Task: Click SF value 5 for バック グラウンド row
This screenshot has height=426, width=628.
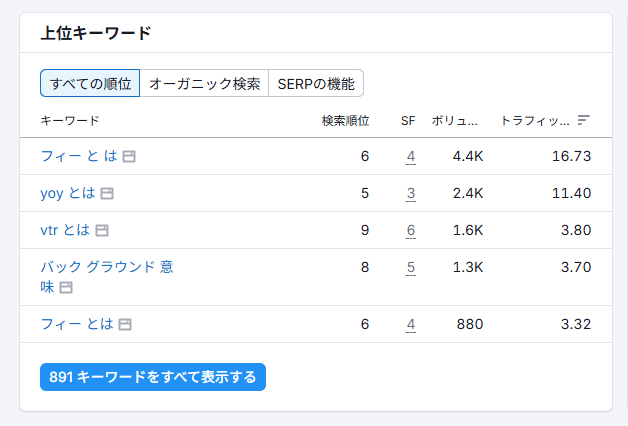Action: (x=410, y=267)
